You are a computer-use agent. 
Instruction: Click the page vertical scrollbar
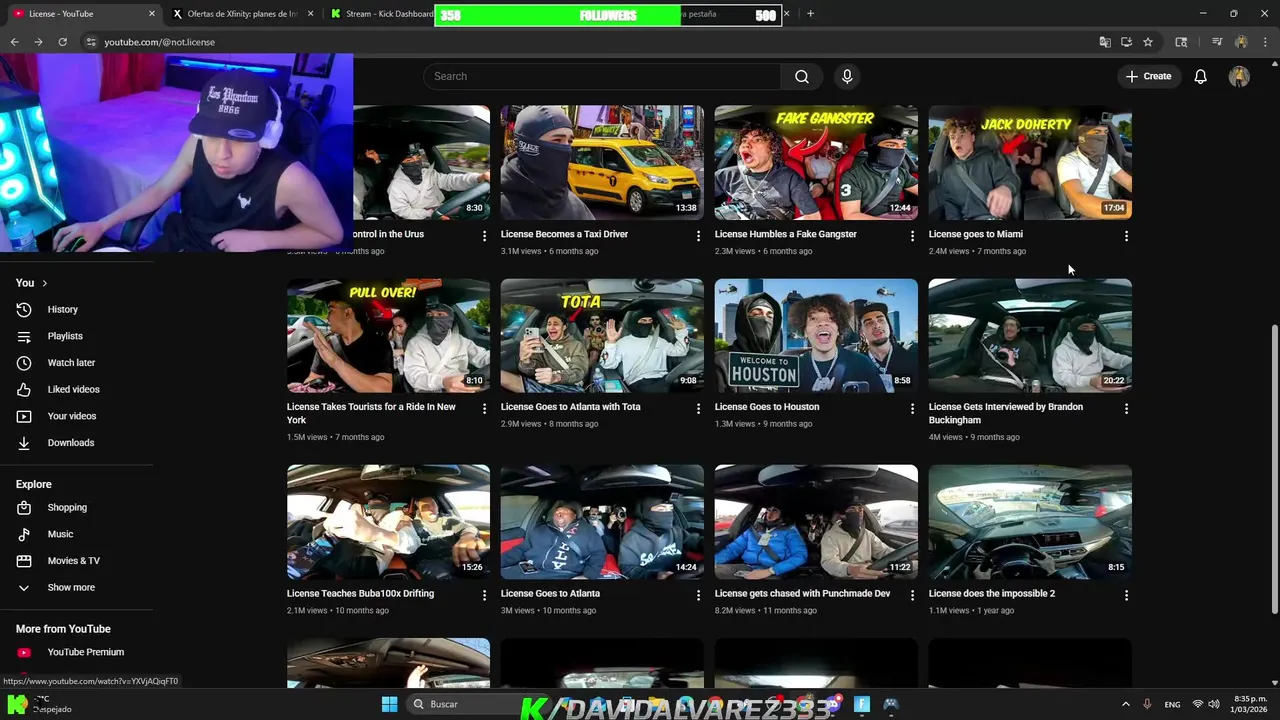(1274, 468)
